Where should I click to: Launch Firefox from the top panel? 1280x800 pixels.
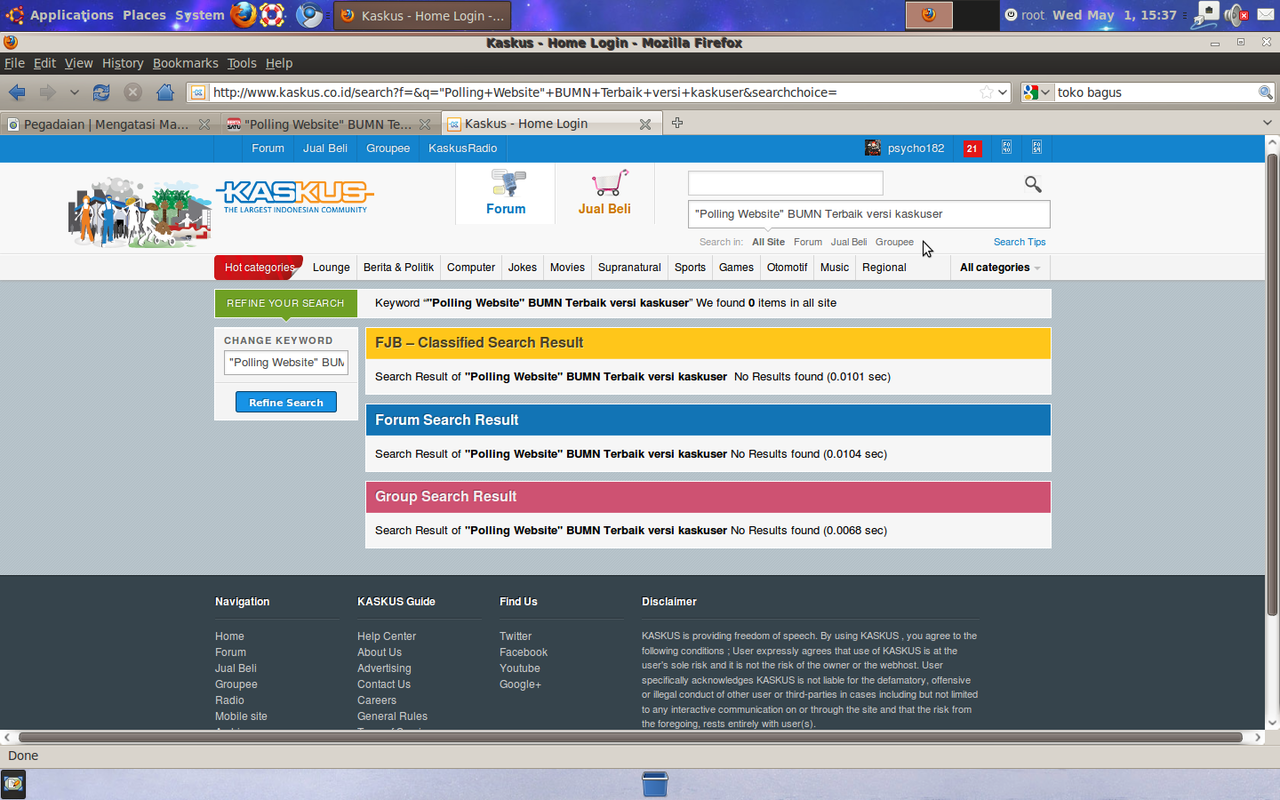(x=244, y=15)
